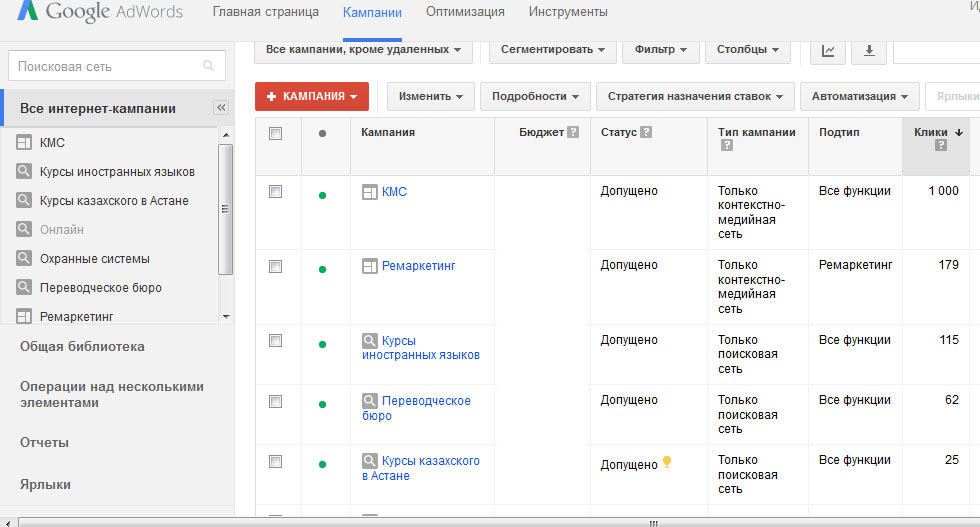This screenshot has height=527, width=980.
Task: Click the help icon under Тип кампании
Action: [726, 146]
